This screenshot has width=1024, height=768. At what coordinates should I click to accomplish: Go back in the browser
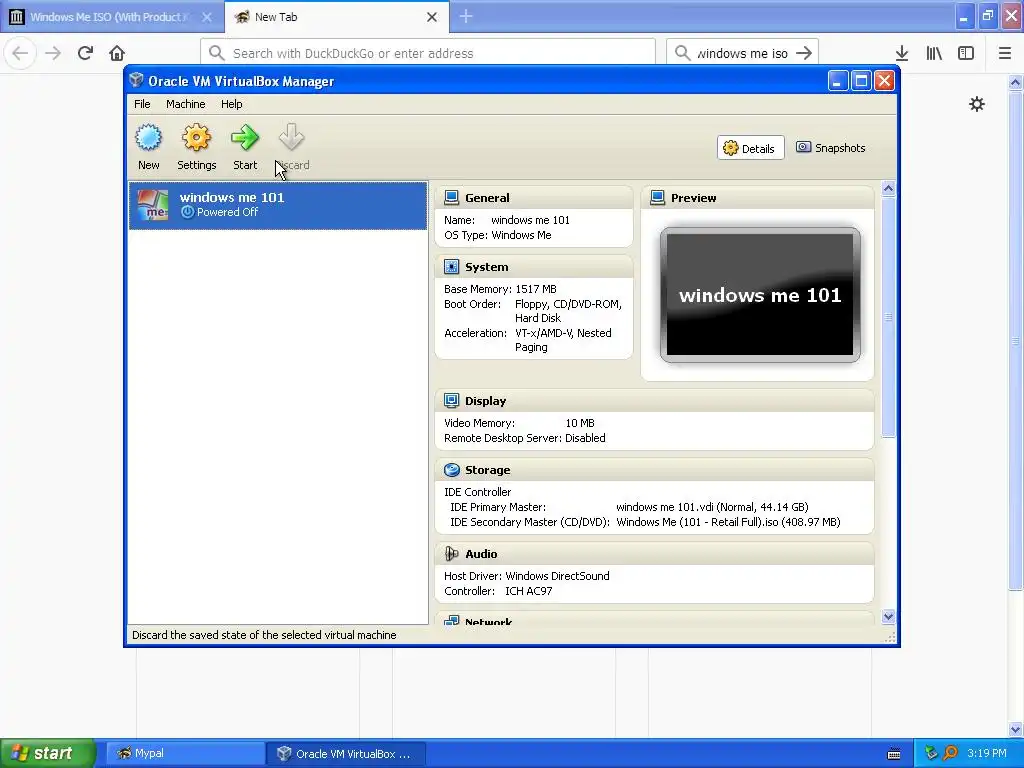[20, 53]
